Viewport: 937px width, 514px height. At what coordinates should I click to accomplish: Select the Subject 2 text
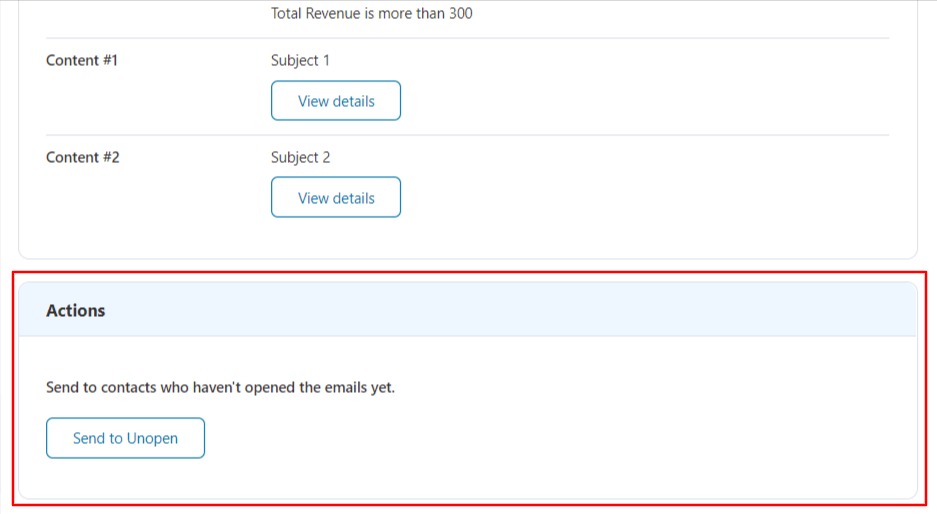pos(300,157)
